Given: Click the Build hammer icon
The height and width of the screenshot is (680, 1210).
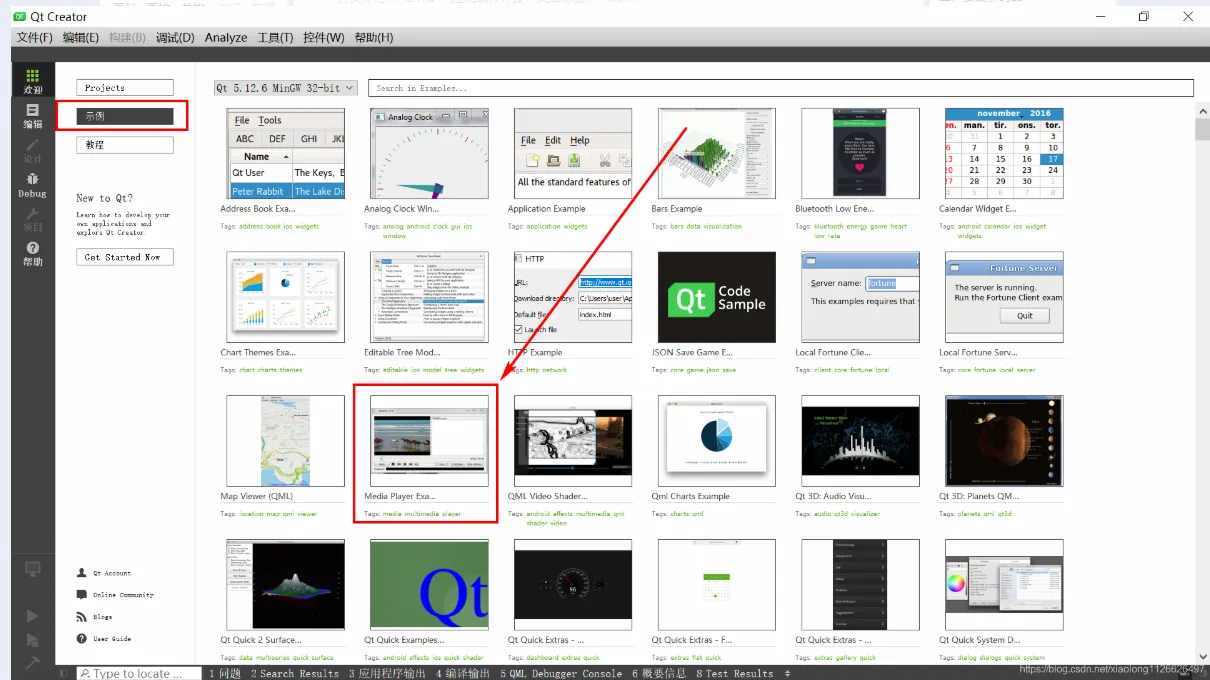Looking at the screenshot, I should coord(33,661).
